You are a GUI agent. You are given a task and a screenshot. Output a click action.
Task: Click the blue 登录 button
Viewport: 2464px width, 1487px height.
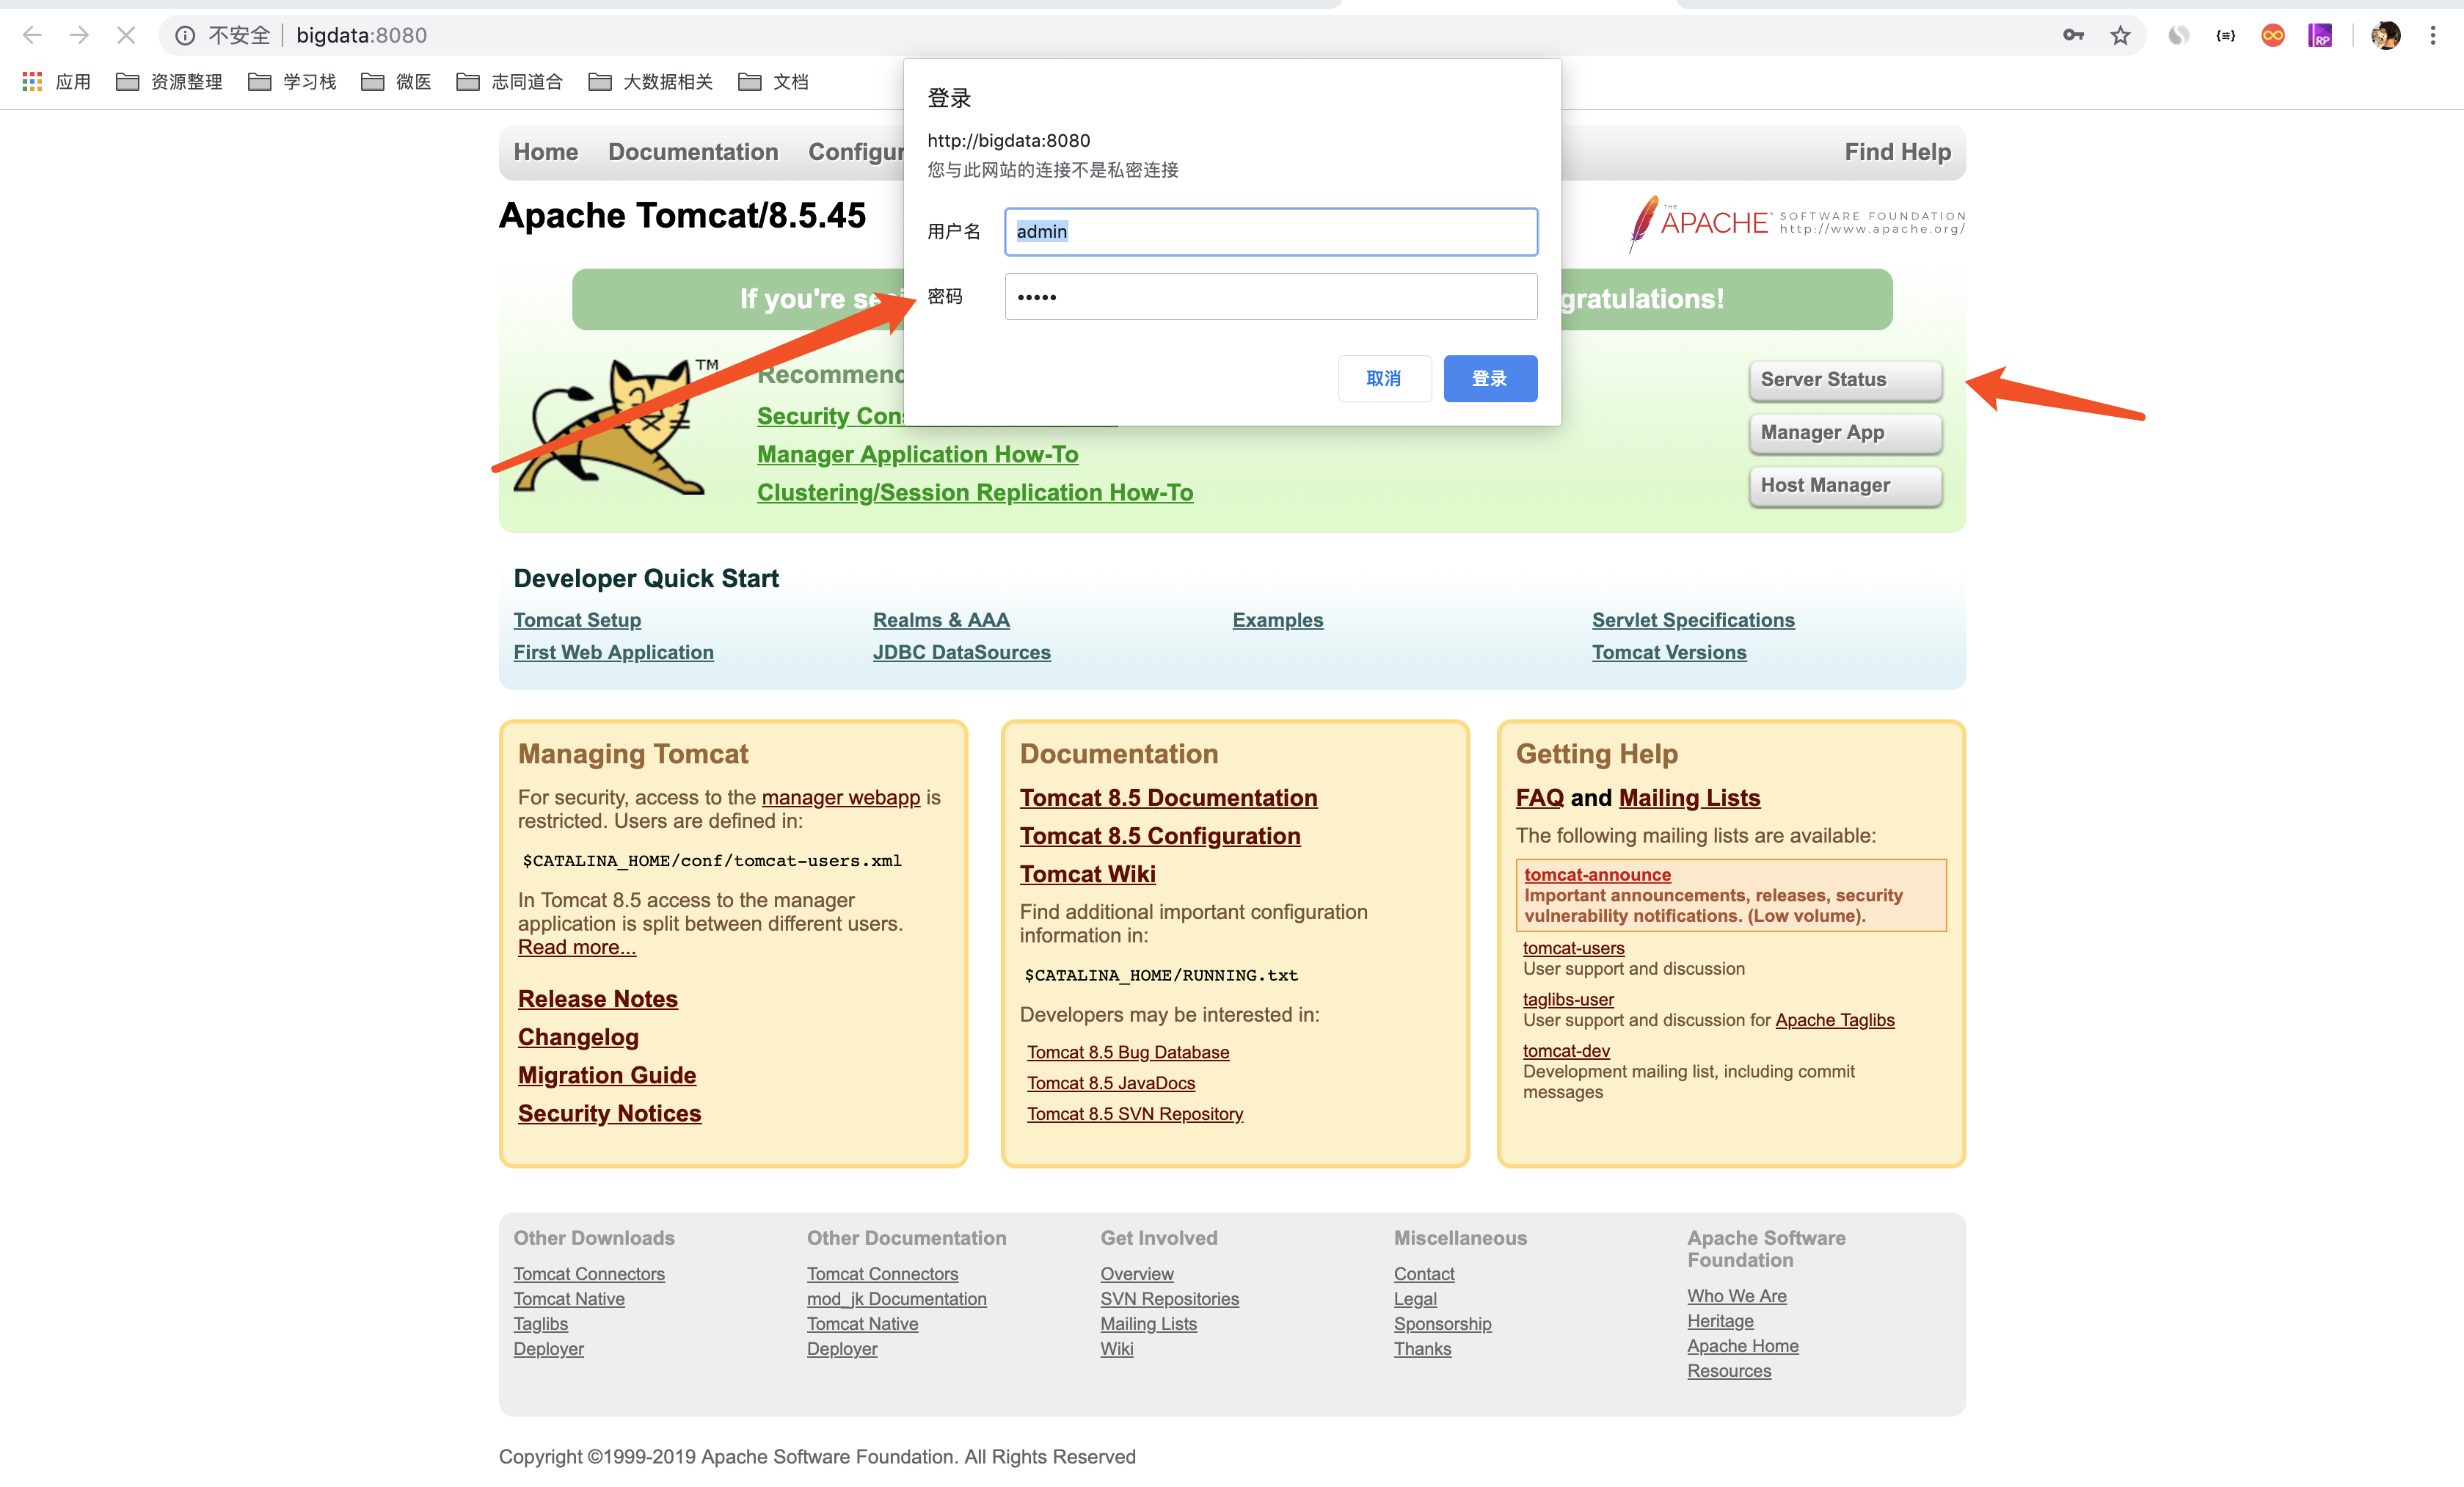[1490, 378]
